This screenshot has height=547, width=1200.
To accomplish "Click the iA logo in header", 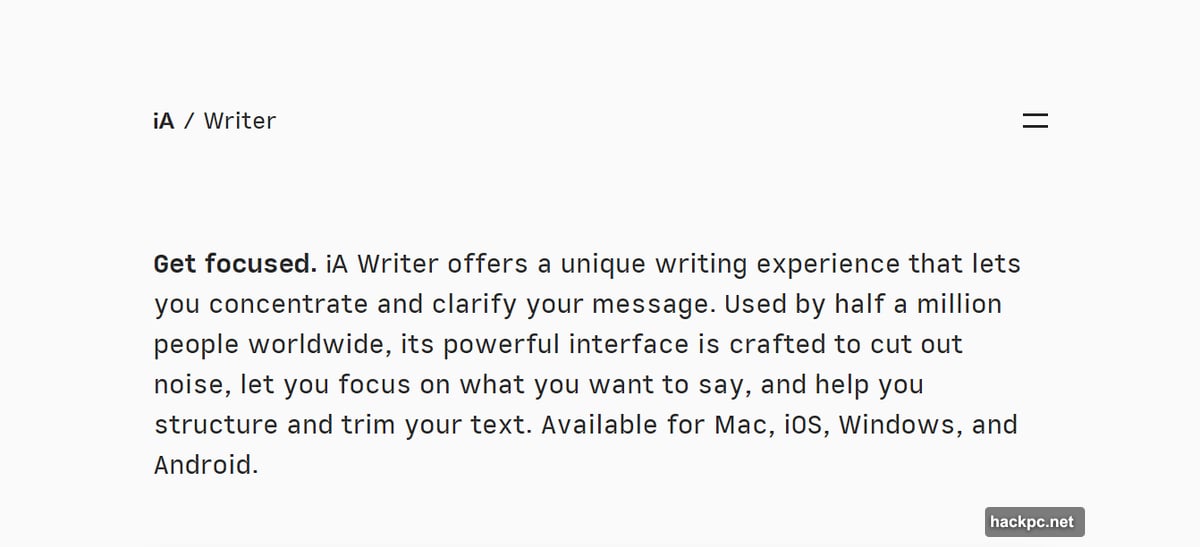I will pyautogui.click(x=164, y=121).
